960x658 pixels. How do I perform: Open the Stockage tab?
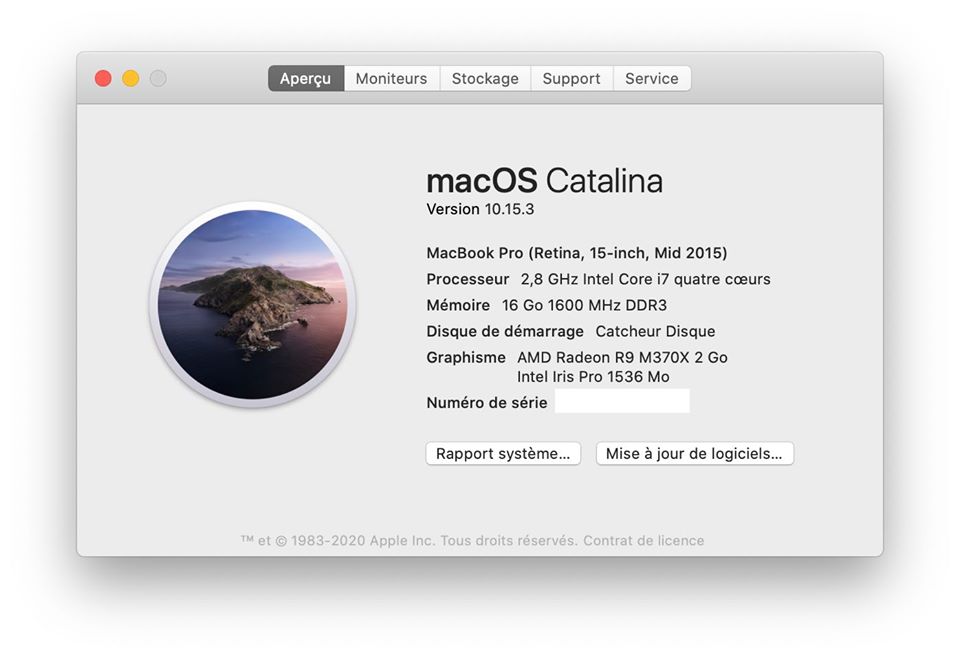pos(486,78)
